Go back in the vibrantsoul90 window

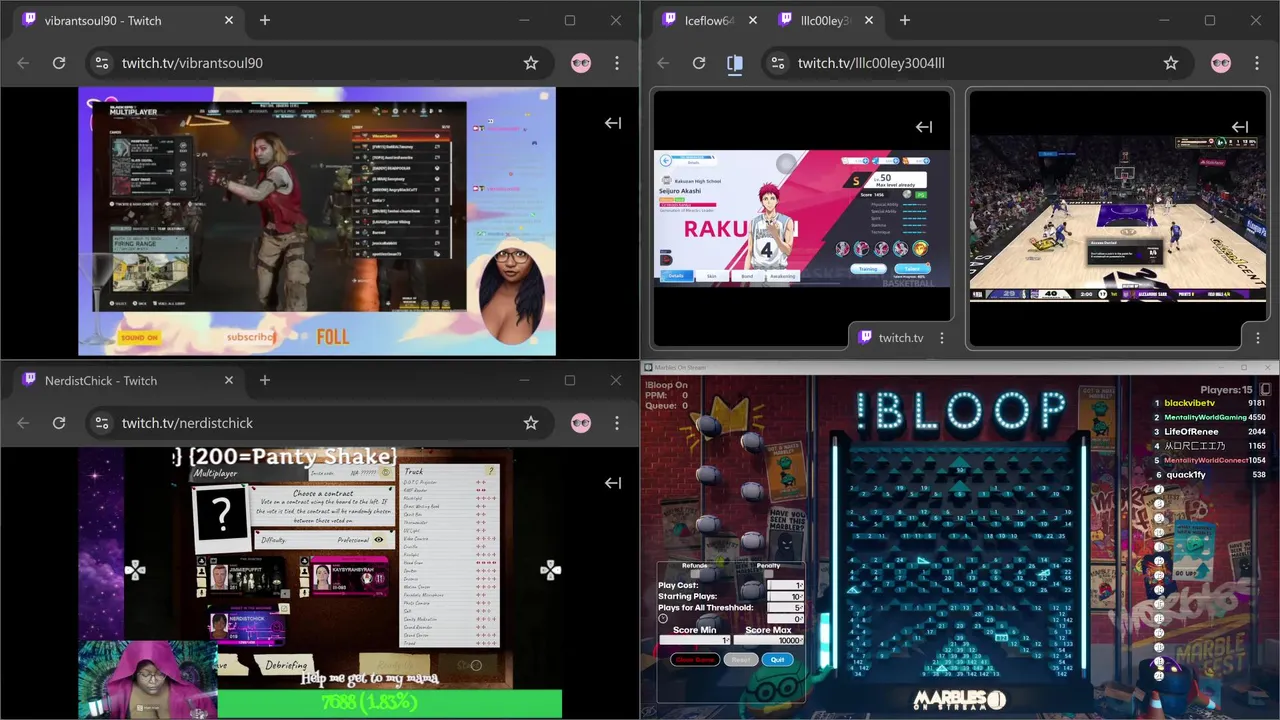[x=23, y=63]
